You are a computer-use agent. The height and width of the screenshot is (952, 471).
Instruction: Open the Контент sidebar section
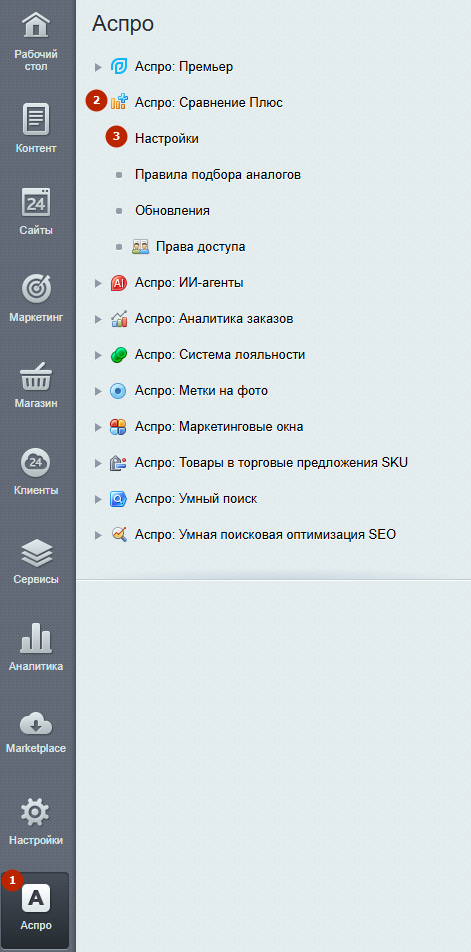[x=36, y=128]
